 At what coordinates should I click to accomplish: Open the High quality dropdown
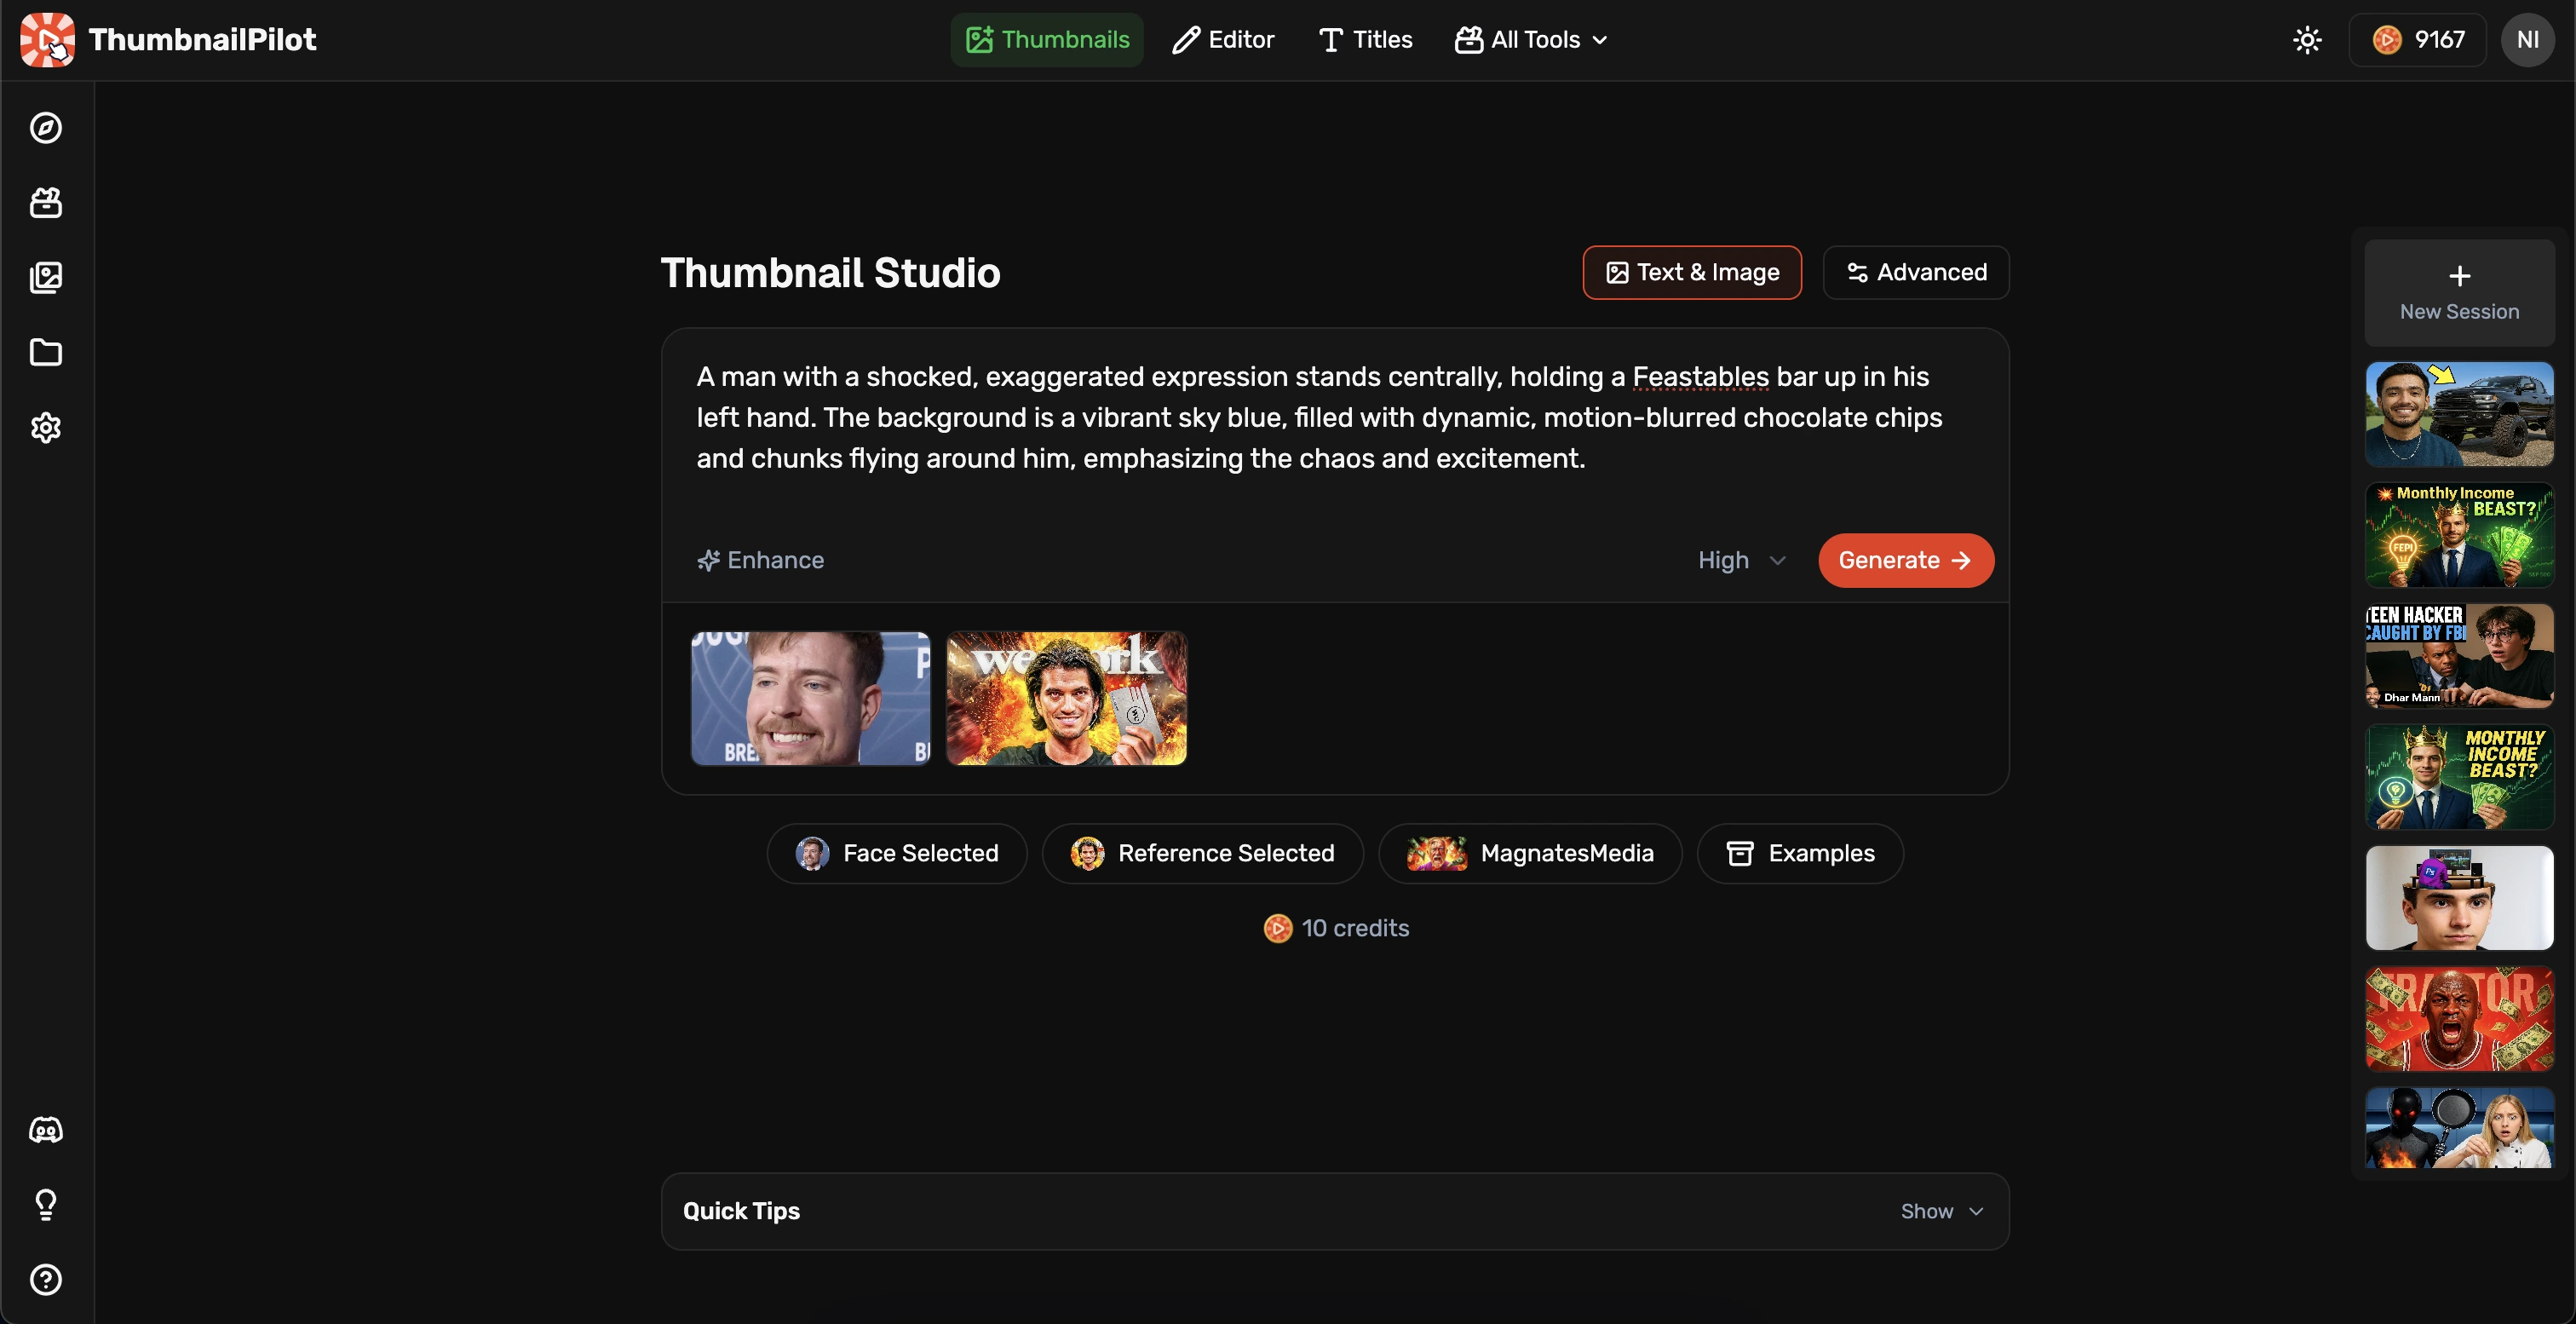click(x=1740, y=560)
